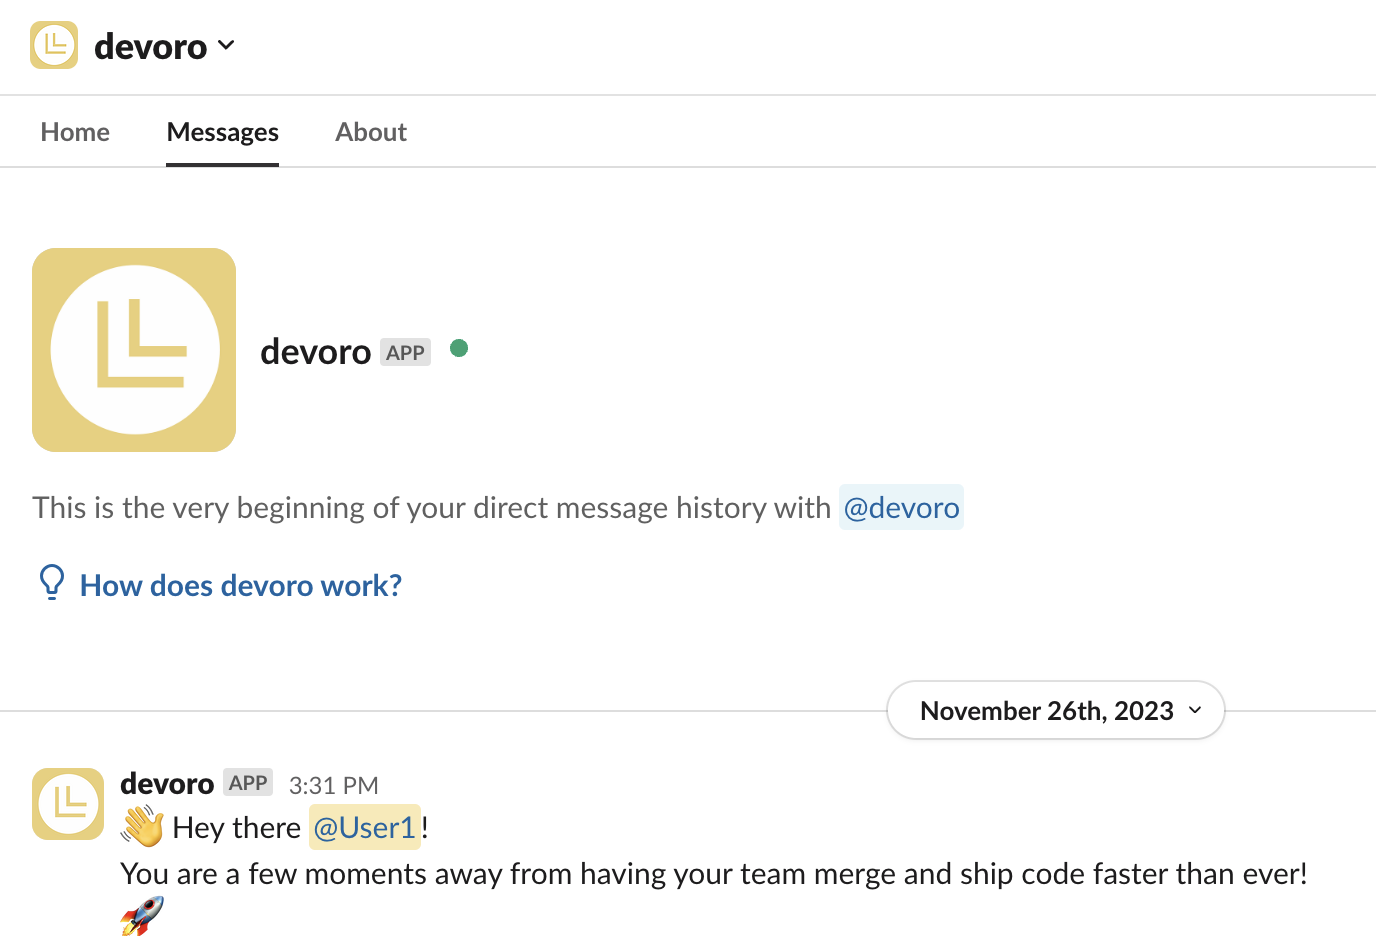Click the waving hand emoji
The image size is (1376, 936).
pyautogui.click(x=142, y=826)
